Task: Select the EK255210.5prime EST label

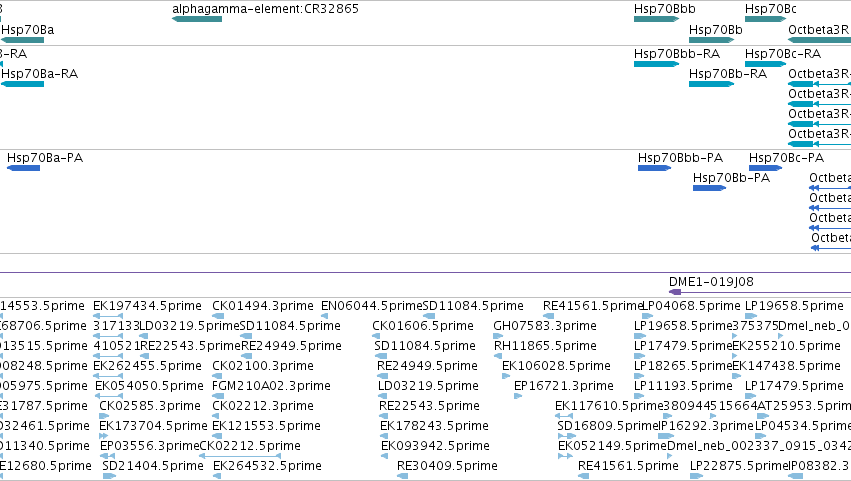Action: pyautogui.click(x=786, y=346)
